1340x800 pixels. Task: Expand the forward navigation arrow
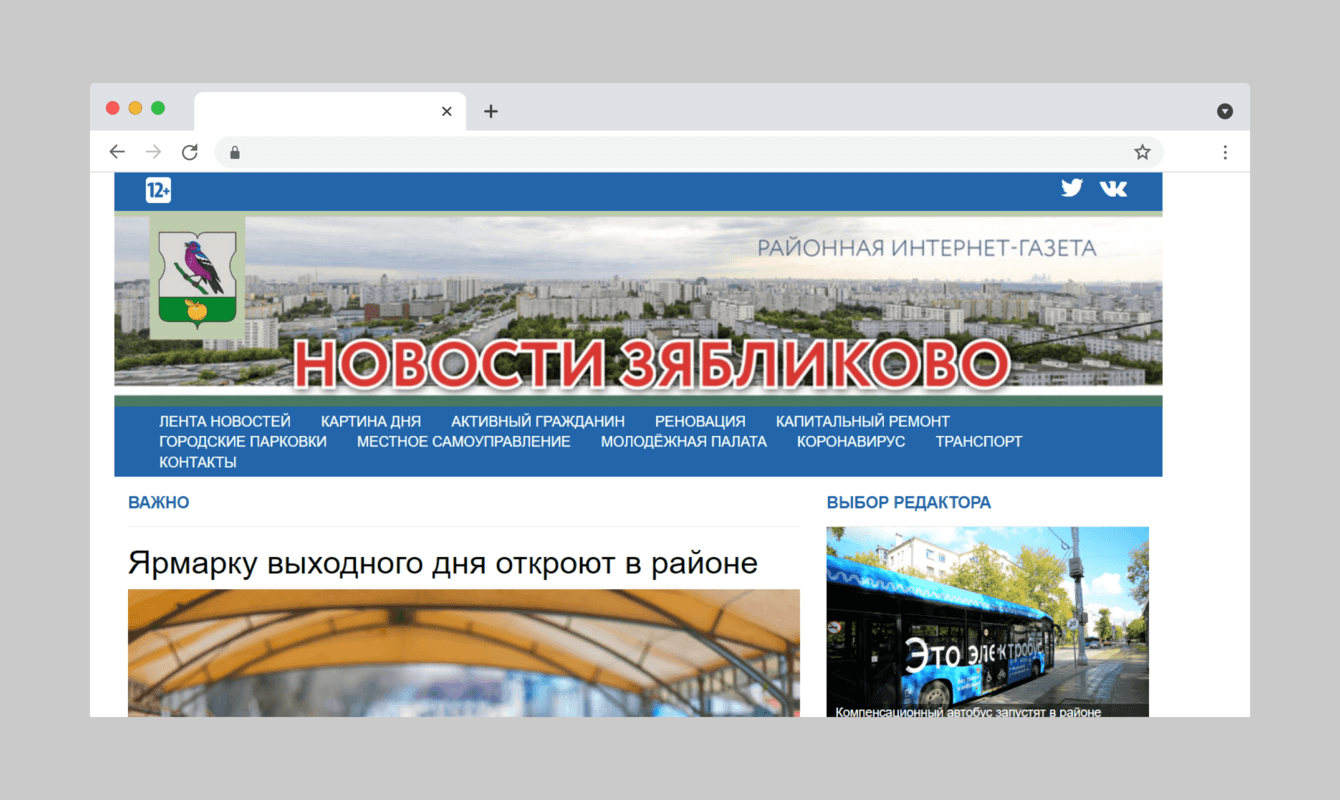153,151
